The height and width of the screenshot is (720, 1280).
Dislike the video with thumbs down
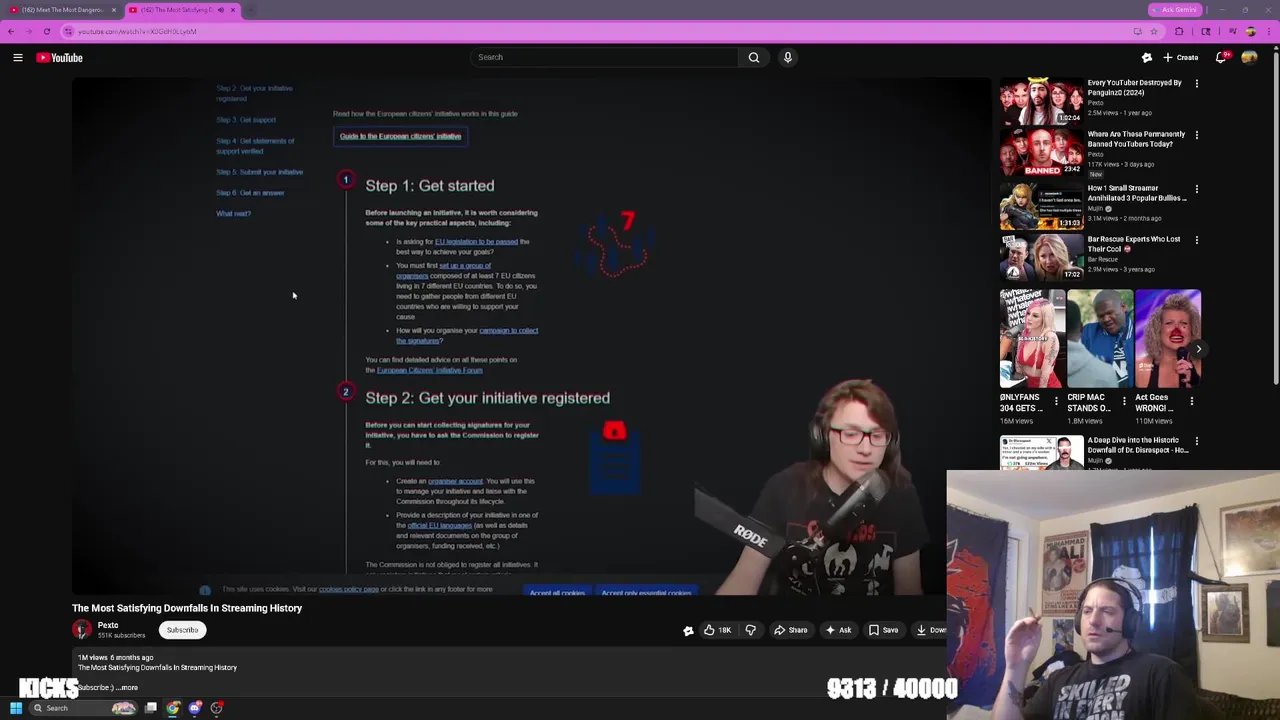tap(751, 630)
